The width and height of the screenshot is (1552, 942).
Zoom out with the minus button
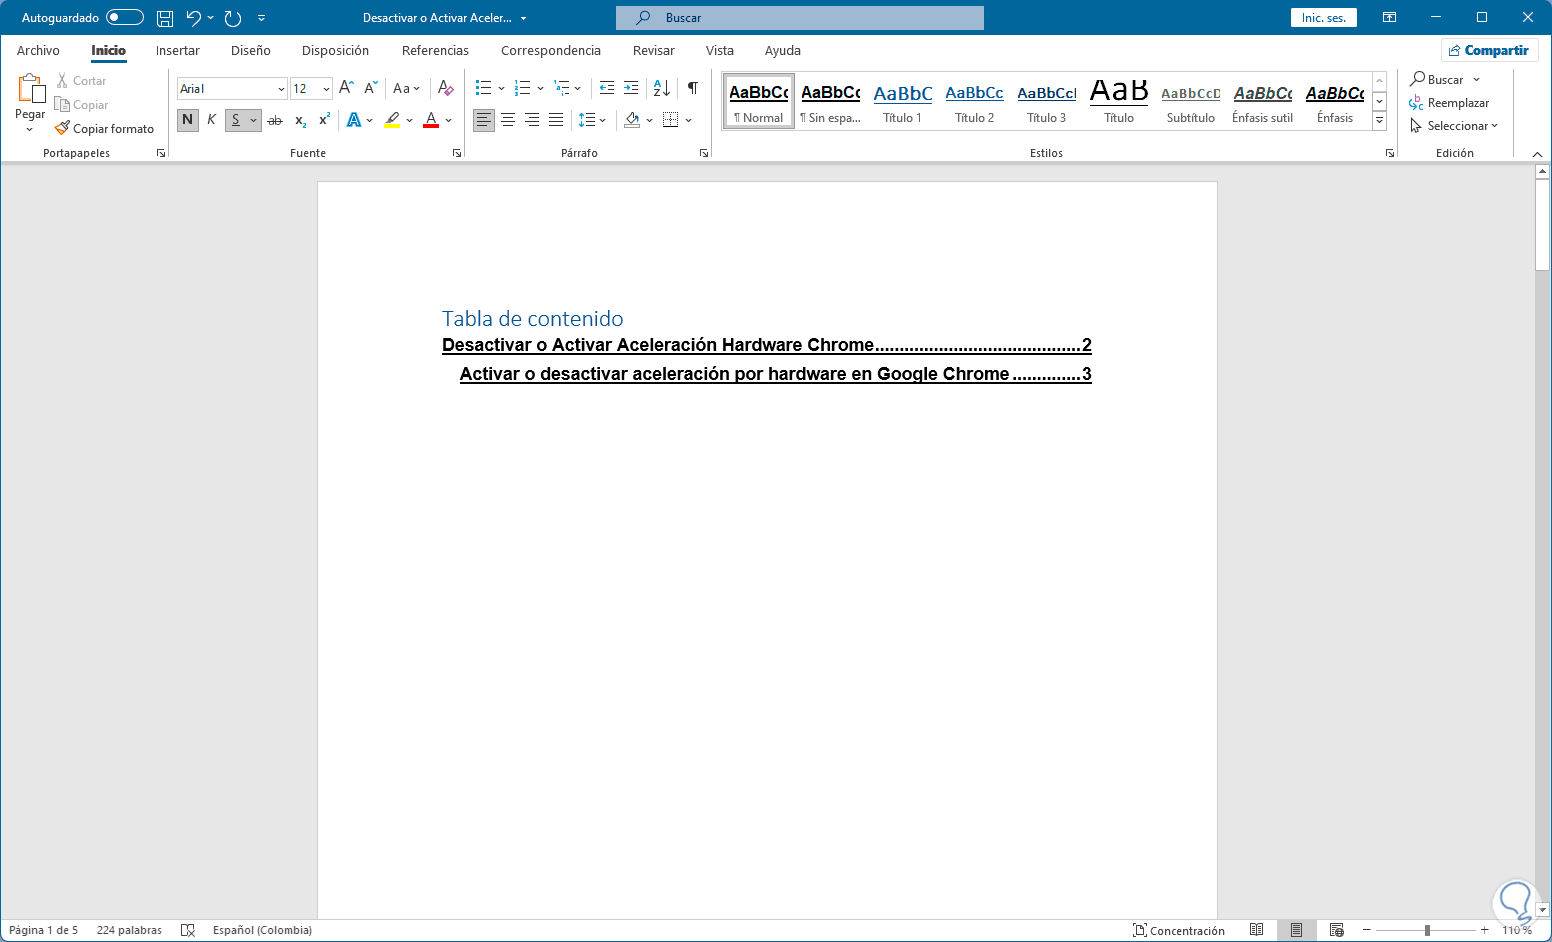pos(1367,930)
